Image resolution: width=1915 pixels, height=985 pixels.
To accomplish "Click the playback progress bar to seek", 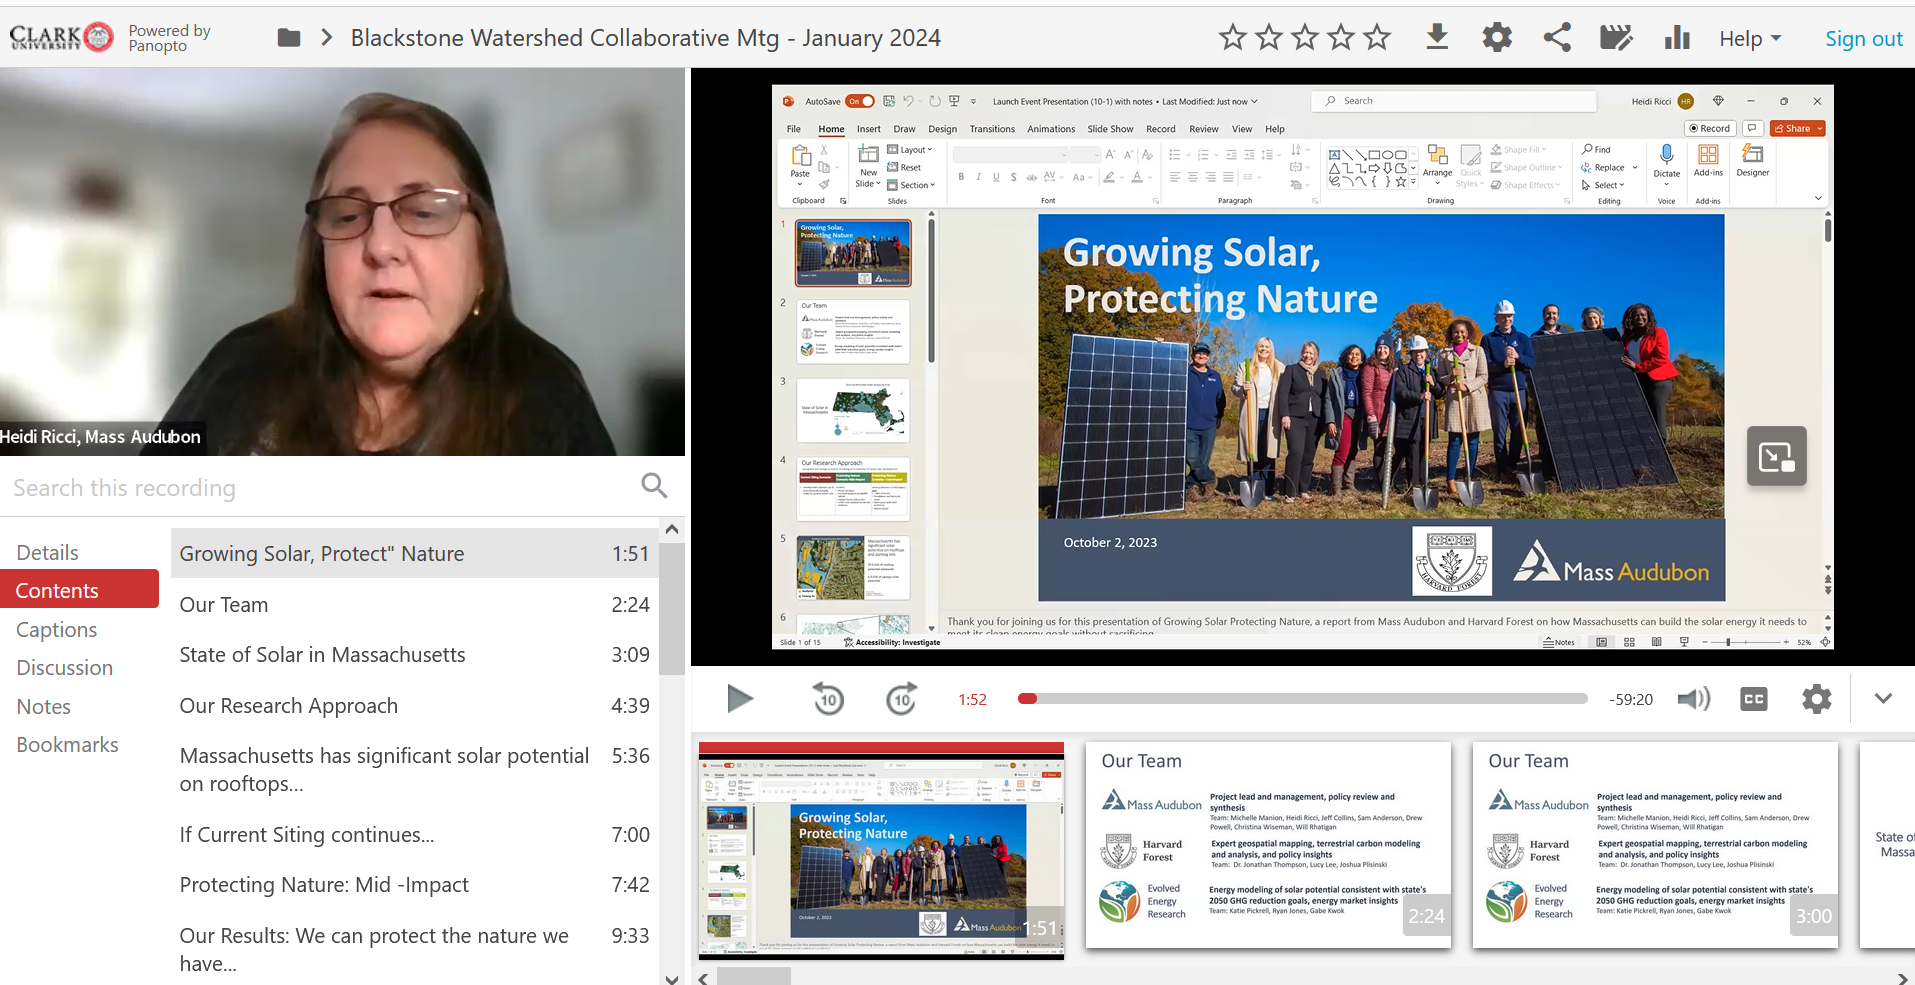I will click(x=1302, y=699).
